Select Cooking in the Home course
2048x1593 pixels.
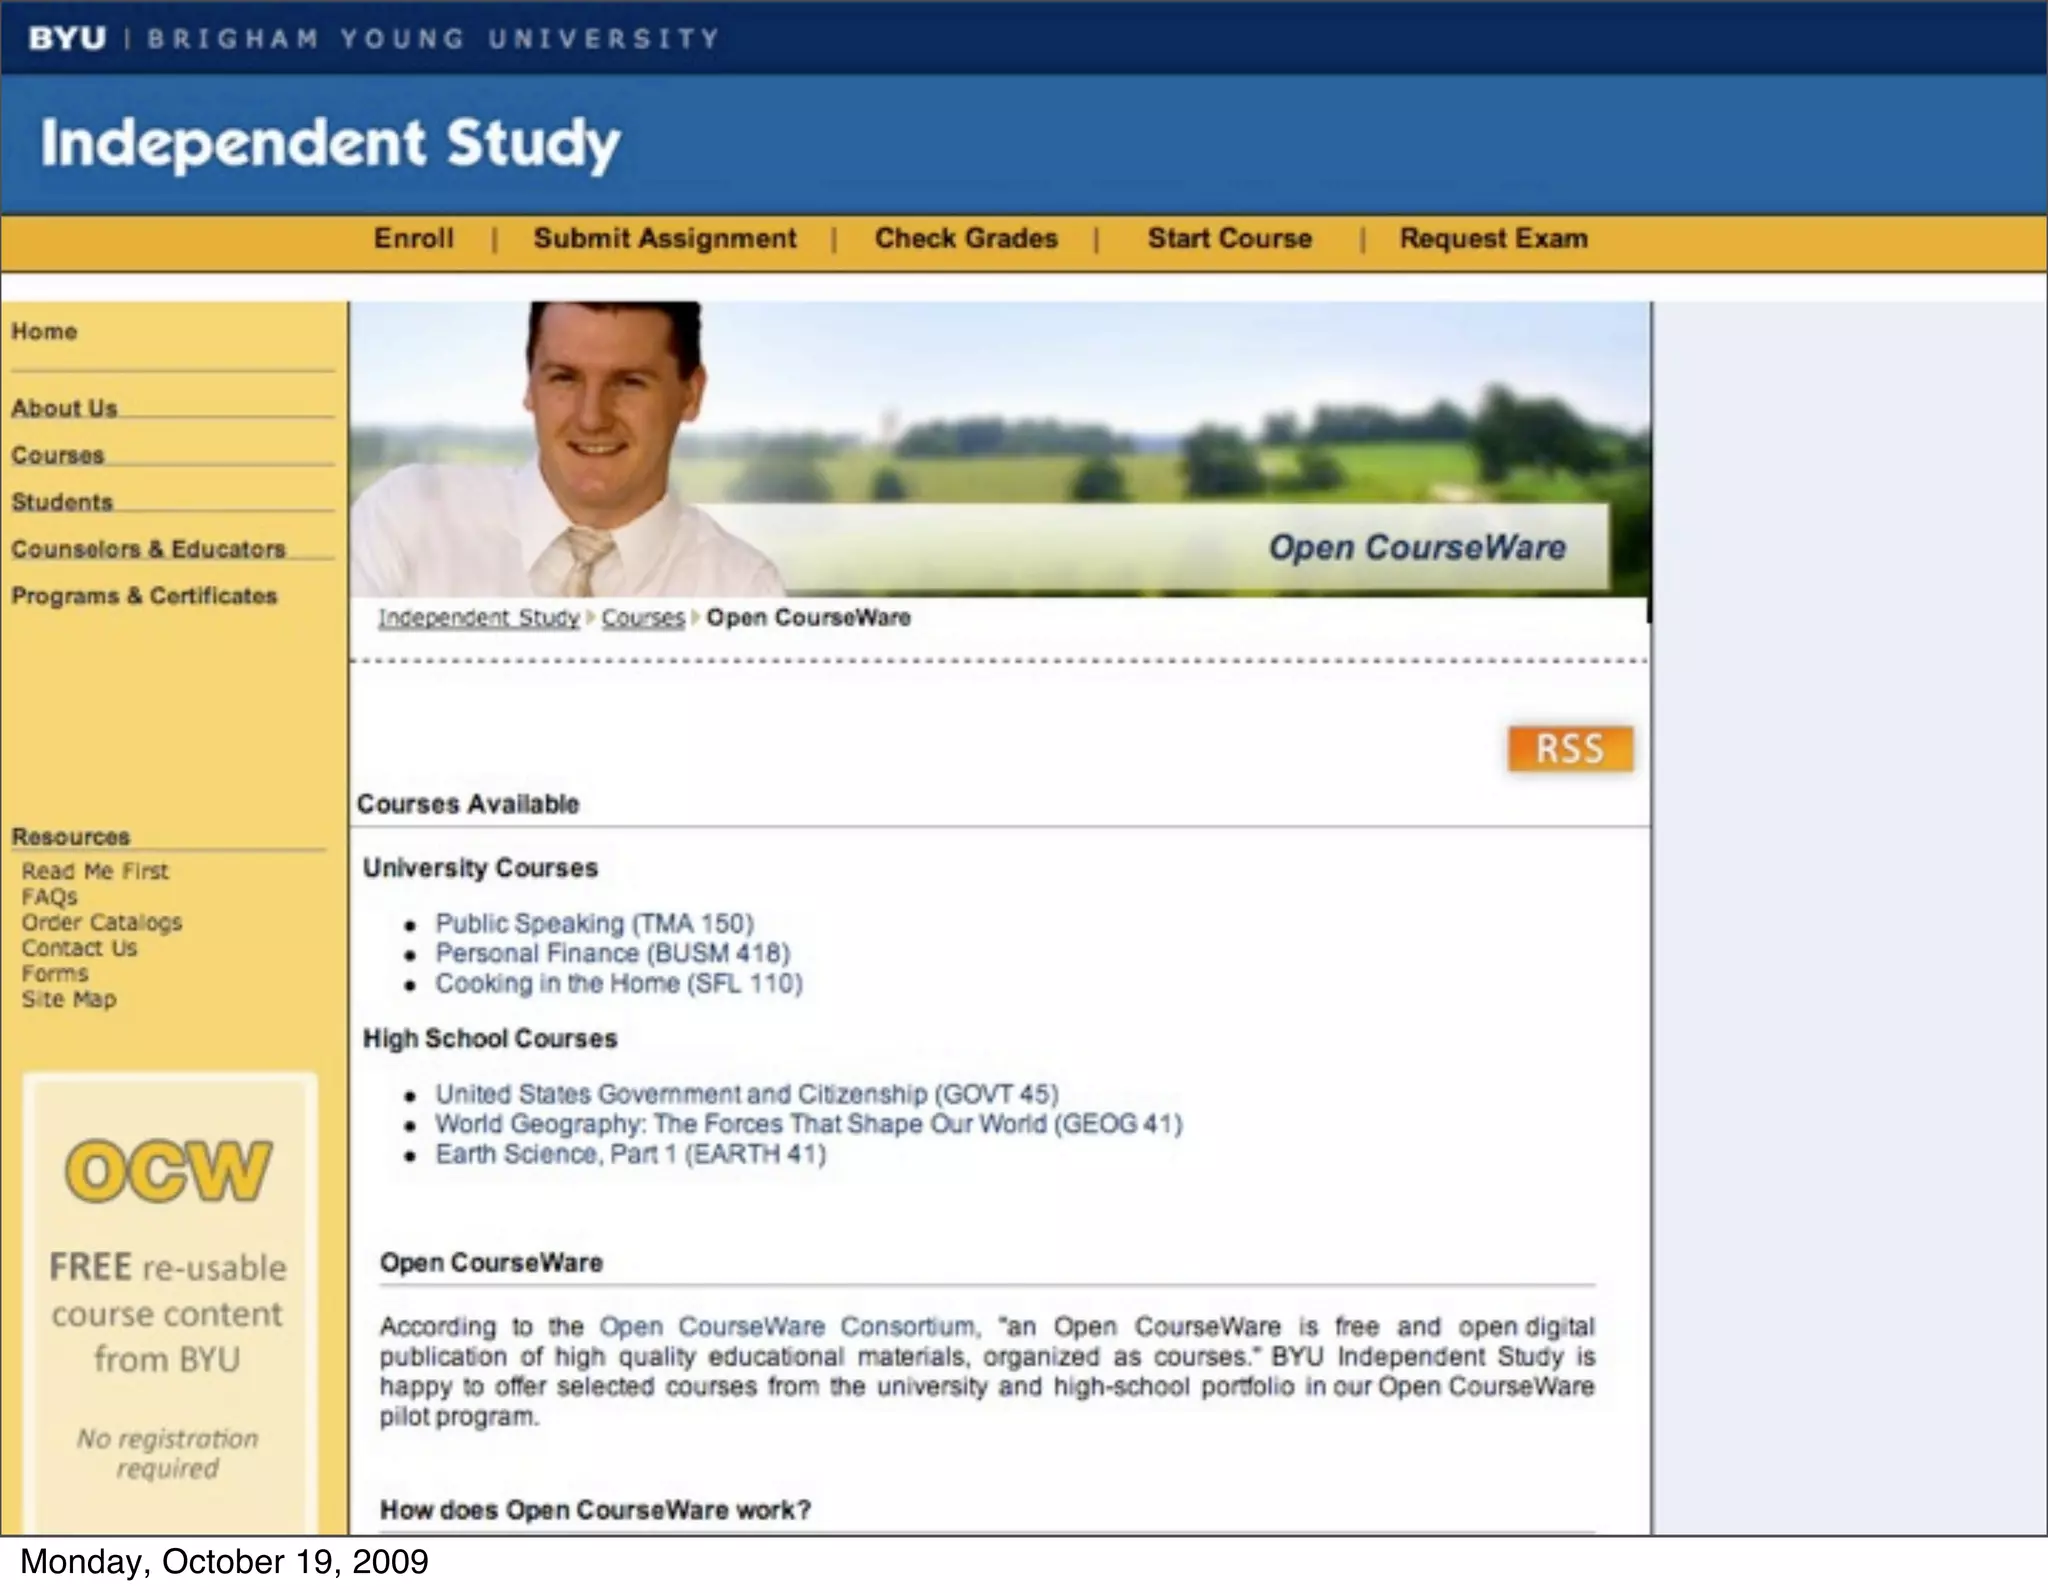pos(618,983)
